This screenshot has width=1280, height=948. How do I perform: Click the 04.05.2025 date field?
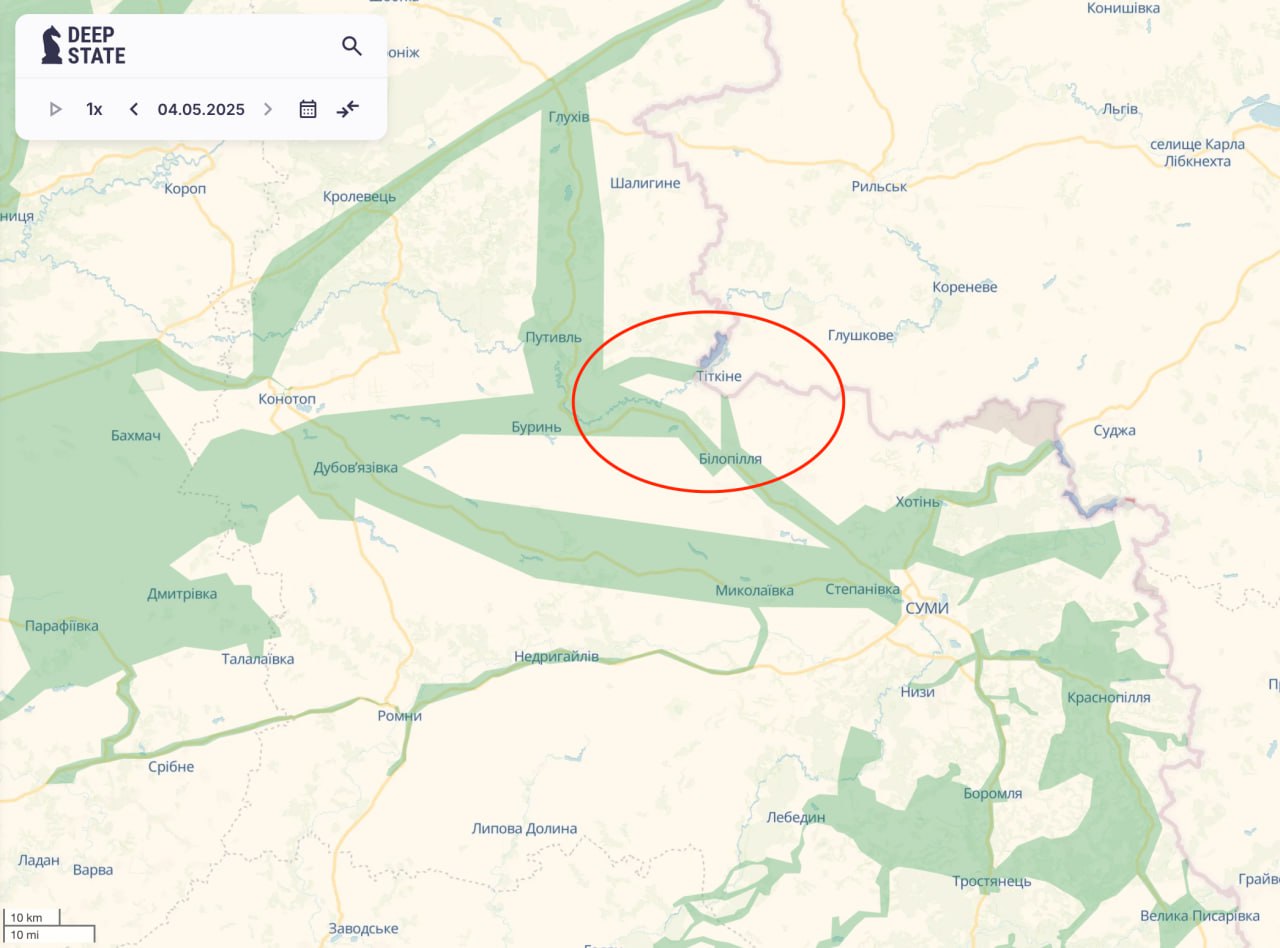coord(201,109)
